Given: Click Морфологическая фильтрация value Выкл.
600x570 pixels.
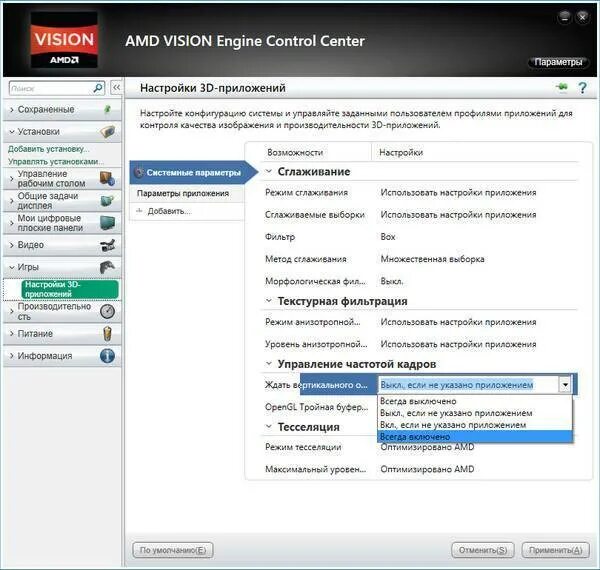Looking at the screenshot, I should (x=392, y=281).
